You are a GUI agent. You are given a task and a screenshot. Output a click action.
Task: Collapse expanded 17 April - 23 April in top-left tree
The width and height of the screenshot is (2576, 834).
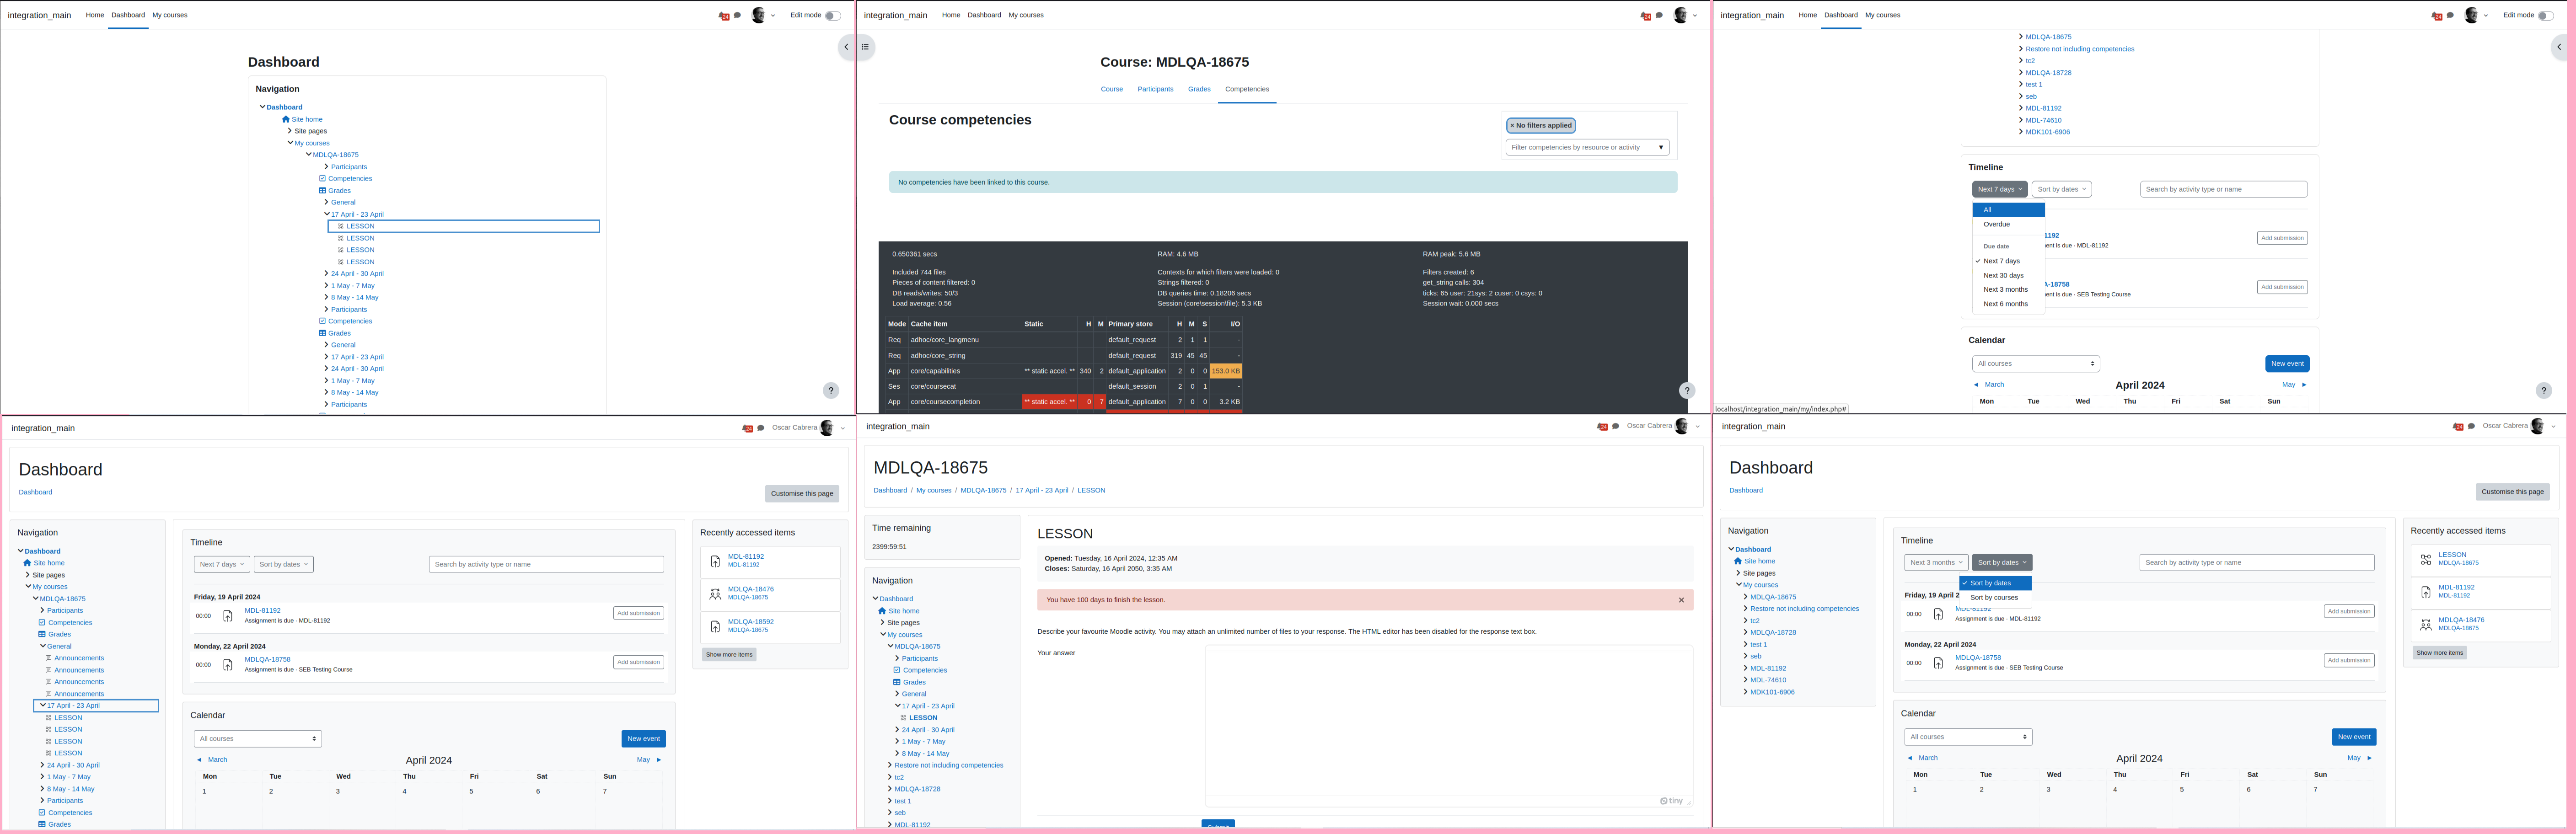tap(327, 214)
